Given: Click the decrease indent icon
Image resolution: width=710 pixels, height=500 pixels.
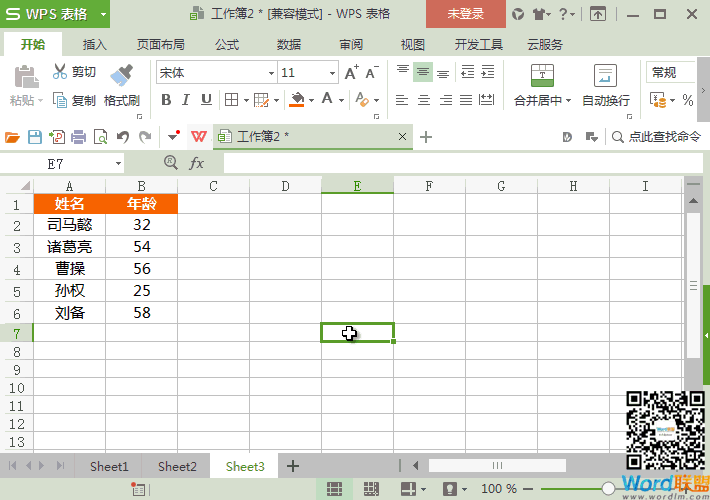Looking at the screenshot, I should click(468, 72).
